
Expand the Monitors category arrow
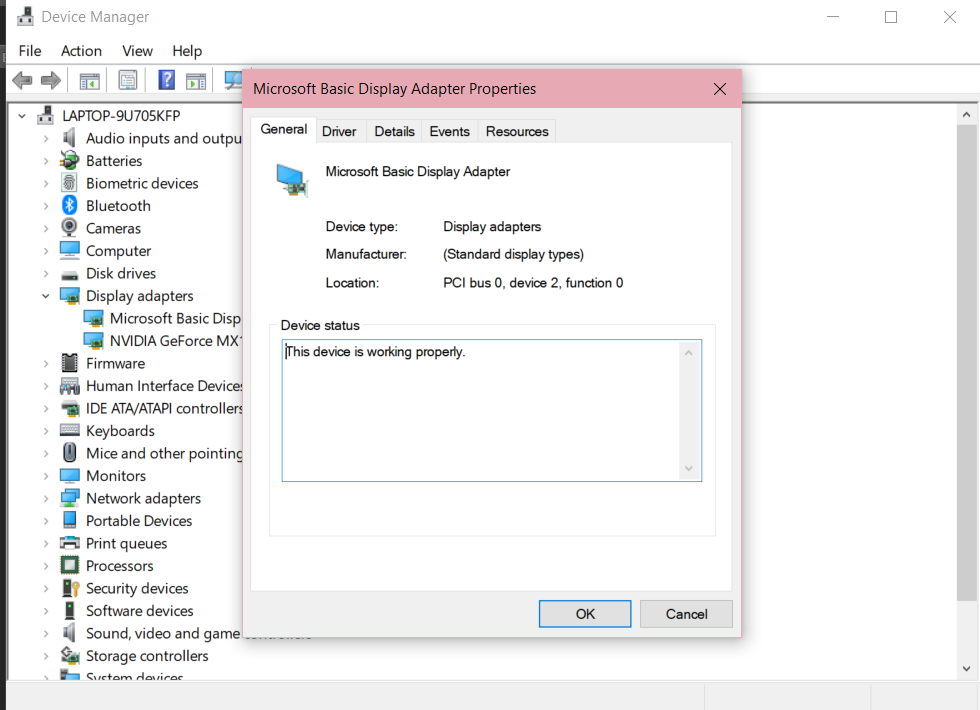[x=46, y=476]
